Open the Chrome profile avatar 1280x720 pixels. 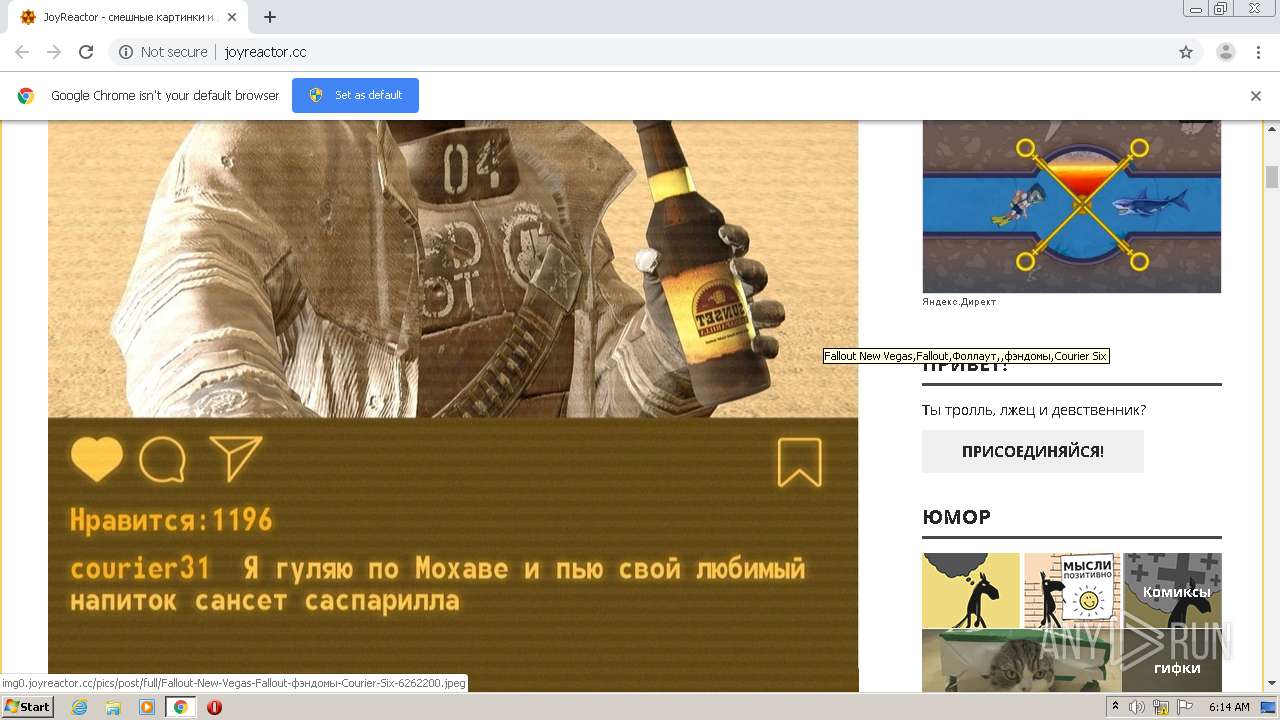(1225, 52)
